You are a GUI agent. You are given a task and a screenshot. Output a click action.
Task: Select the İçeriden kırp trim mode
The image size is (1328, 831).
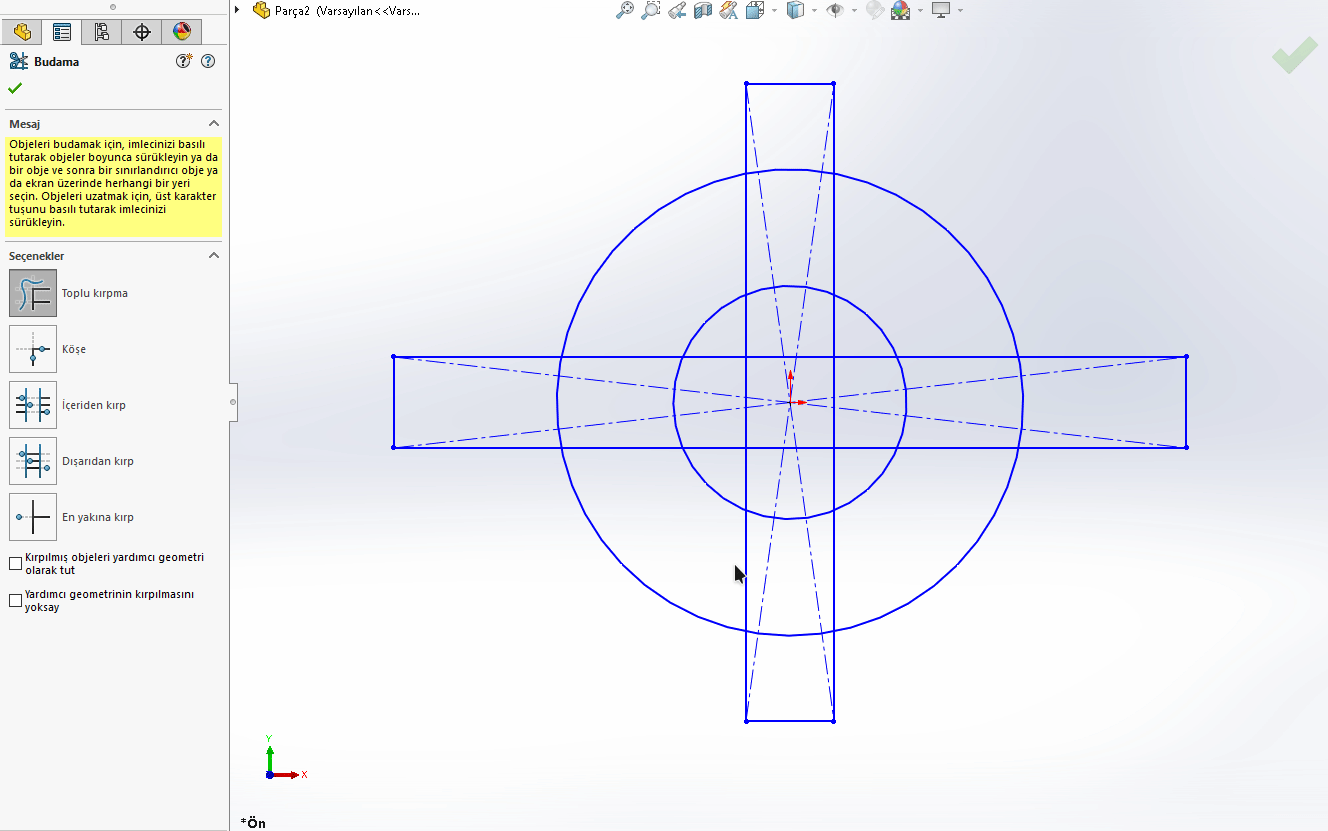(33, 405)
